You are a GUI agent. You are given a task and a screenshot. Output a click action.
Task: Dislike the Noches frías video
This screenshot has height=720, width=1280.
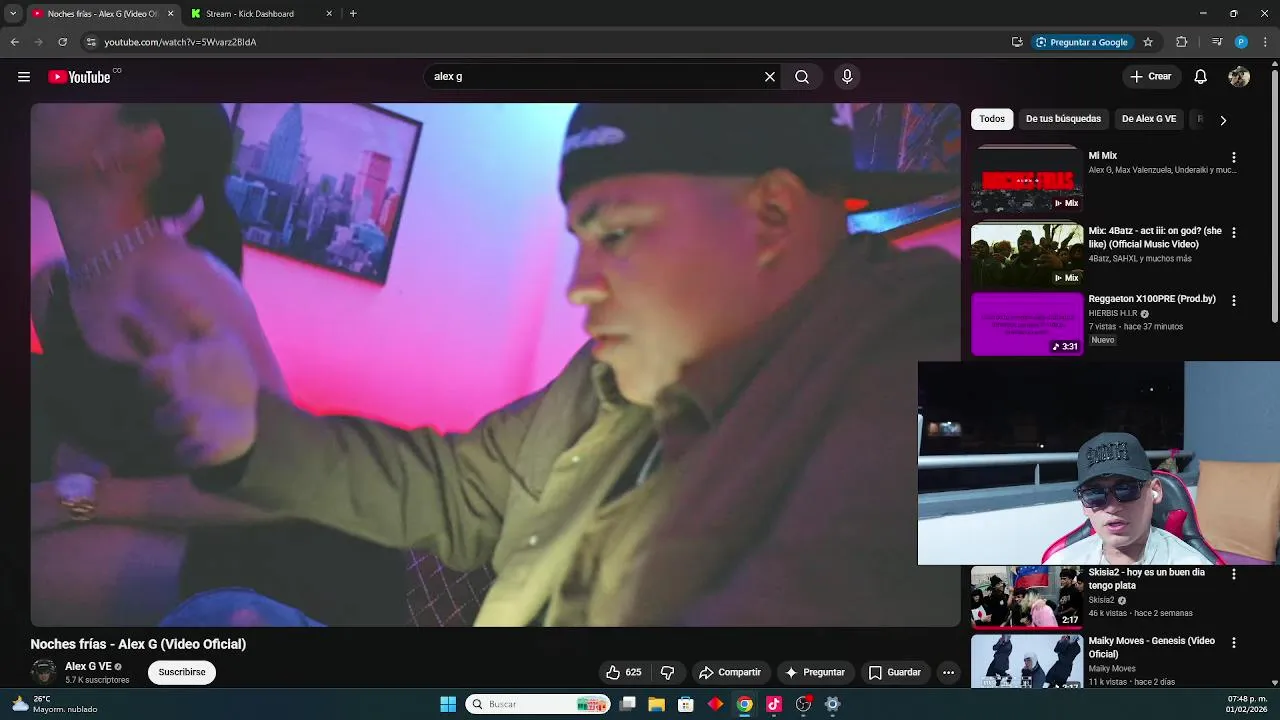tap(668, 673)
